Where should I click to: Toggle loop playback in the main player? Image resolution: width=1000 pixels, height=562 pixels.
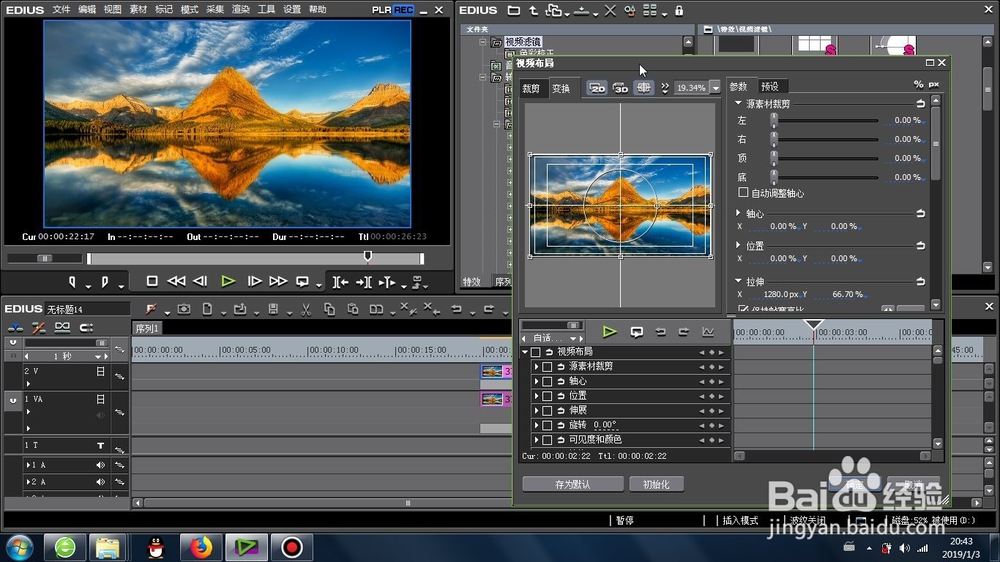point(302,281)
